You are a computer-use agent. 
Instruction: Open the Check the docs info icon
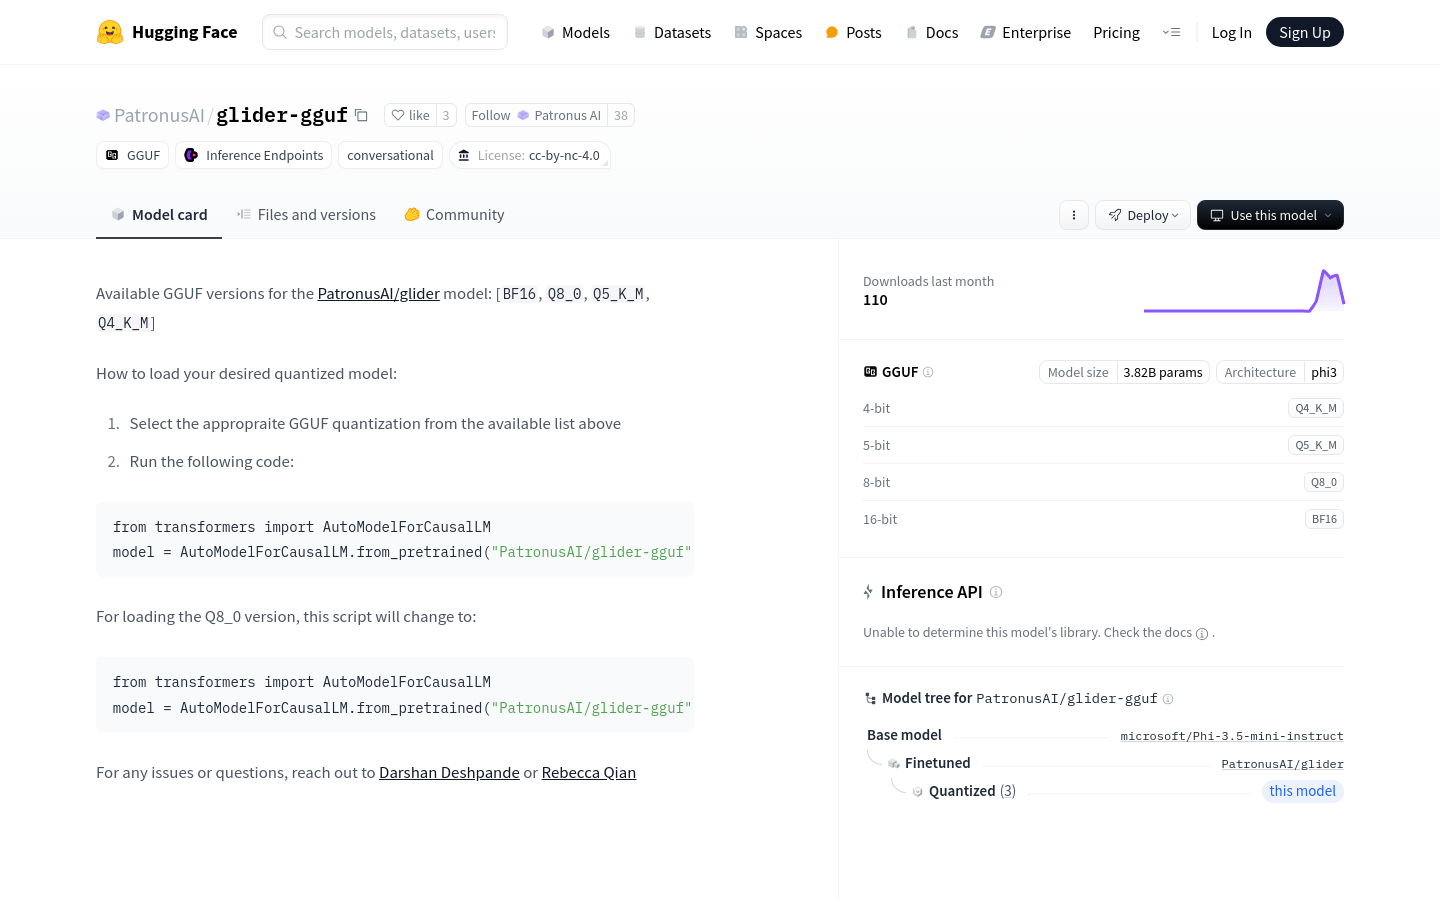point(1202,633)
